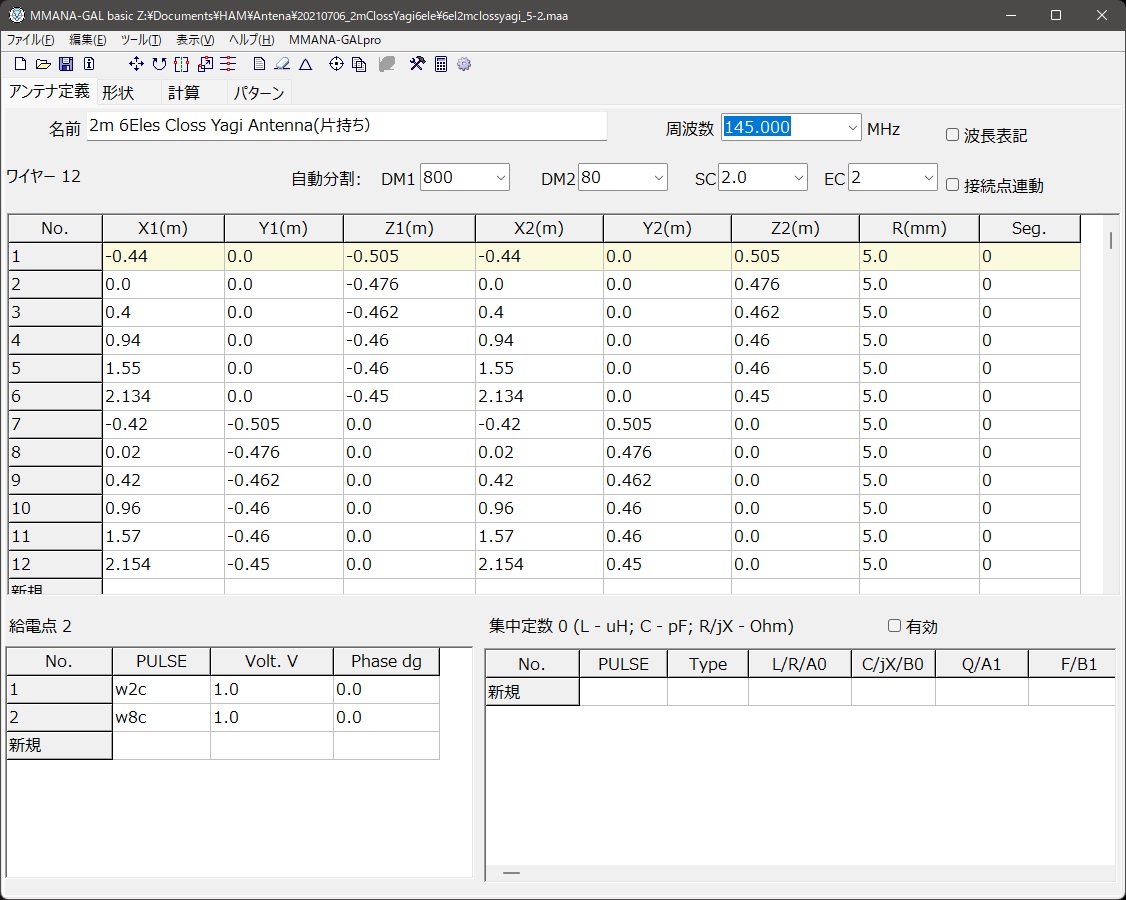Click the four-arrow Move icon

(136, 65)
